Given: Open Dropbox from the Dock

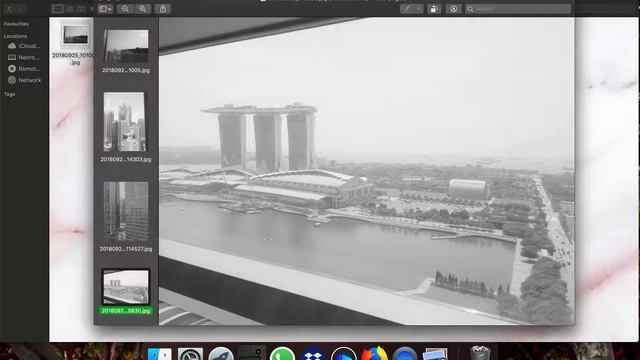Looking at the screenshot, I should click(313, 354).
